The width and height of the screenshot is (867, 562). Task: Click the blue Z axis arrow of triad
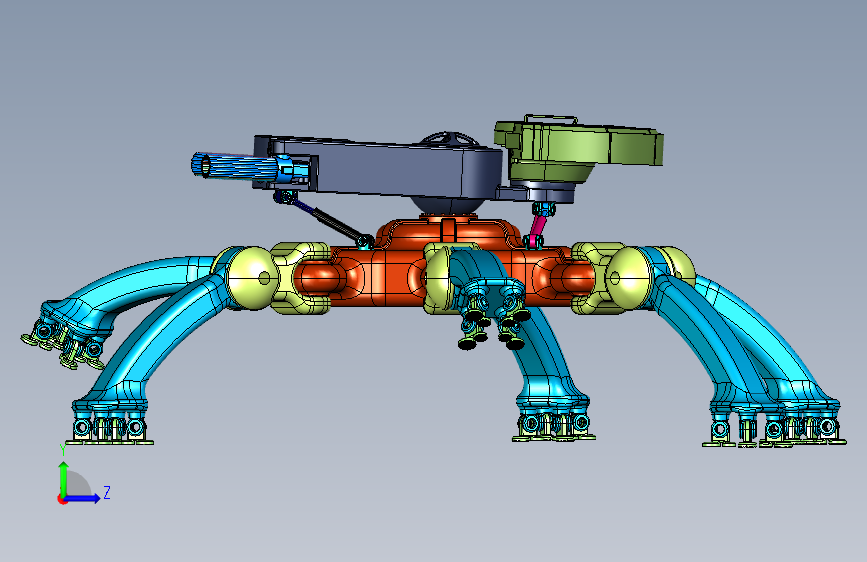click(82, 498)
